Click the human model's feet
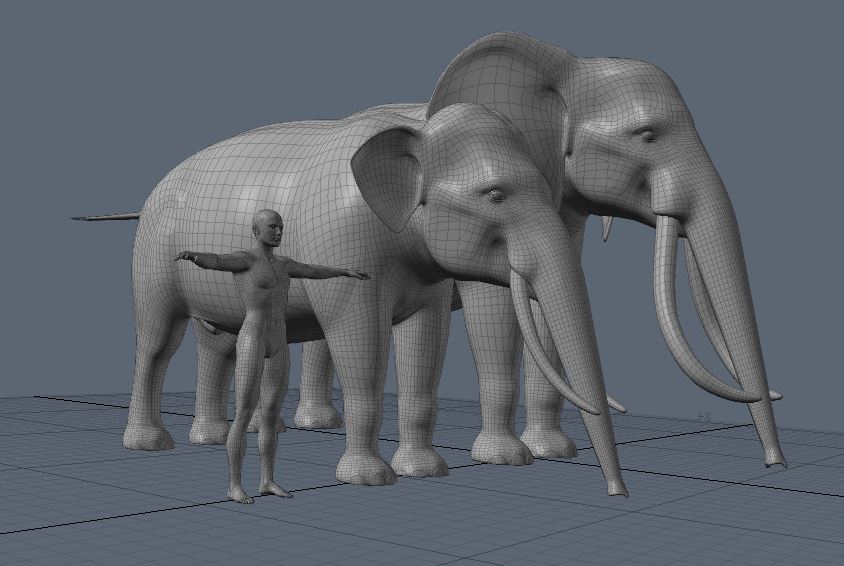Screen dimensions: 844x566 [x=255, y=492]
